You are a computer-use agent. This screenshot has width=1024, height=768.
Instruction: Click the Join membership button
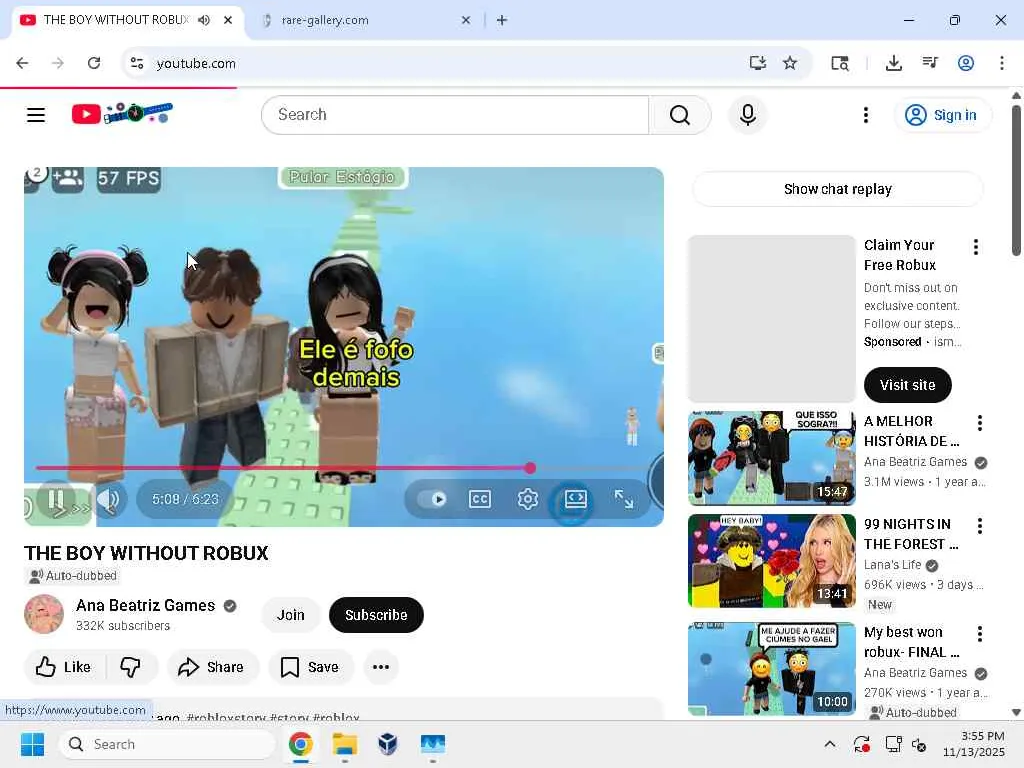pos(291,615)
